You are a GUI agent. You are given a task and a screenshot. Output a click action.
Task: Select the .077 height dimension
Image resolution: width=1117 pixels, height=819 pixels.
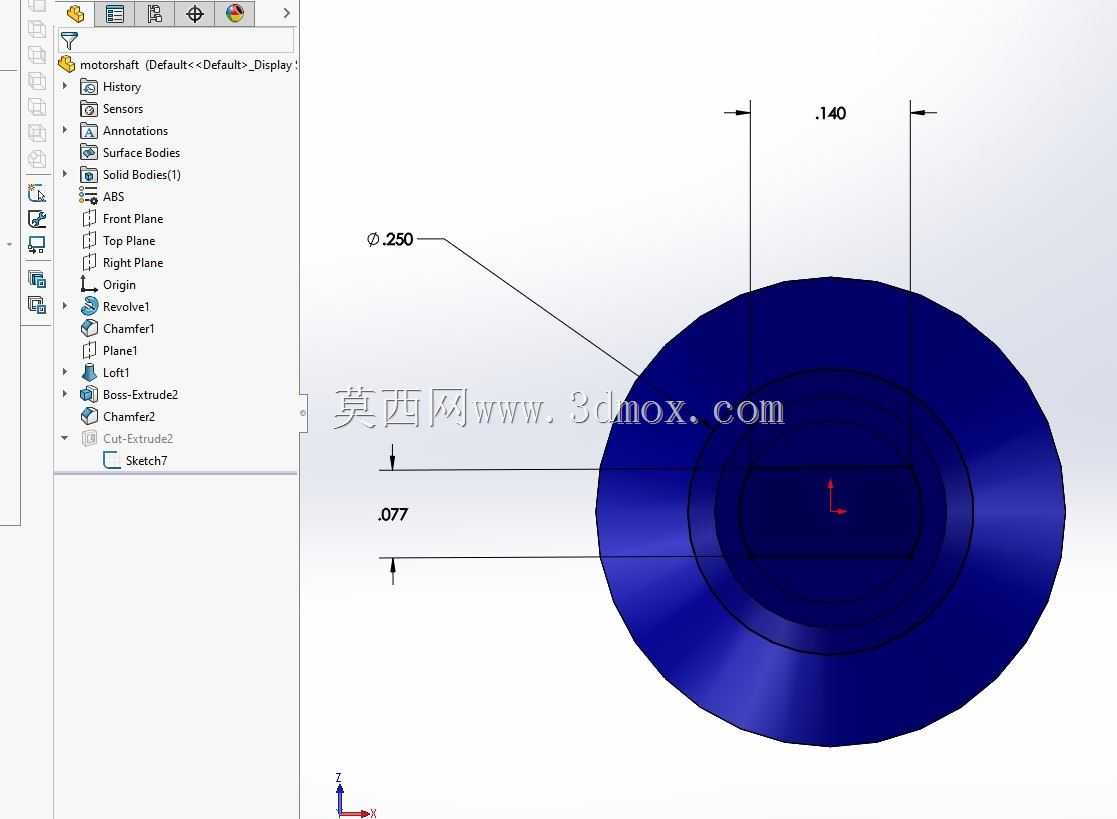pyautogui.click(x=393, y=514)
